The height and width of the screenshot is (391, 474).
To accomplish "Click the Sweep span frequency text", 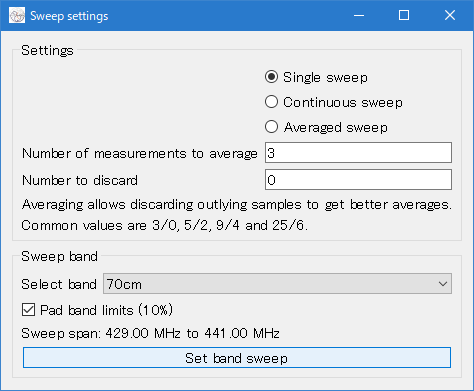I will tap(150, 333).
